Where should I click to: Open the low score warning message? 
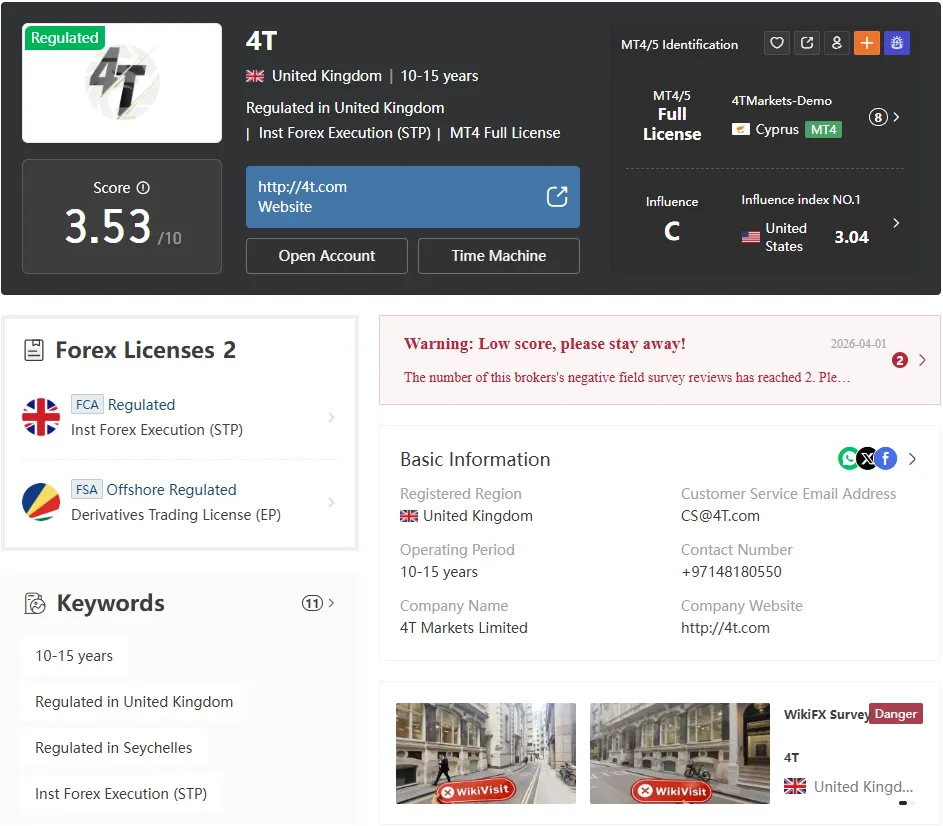point(660,360)
